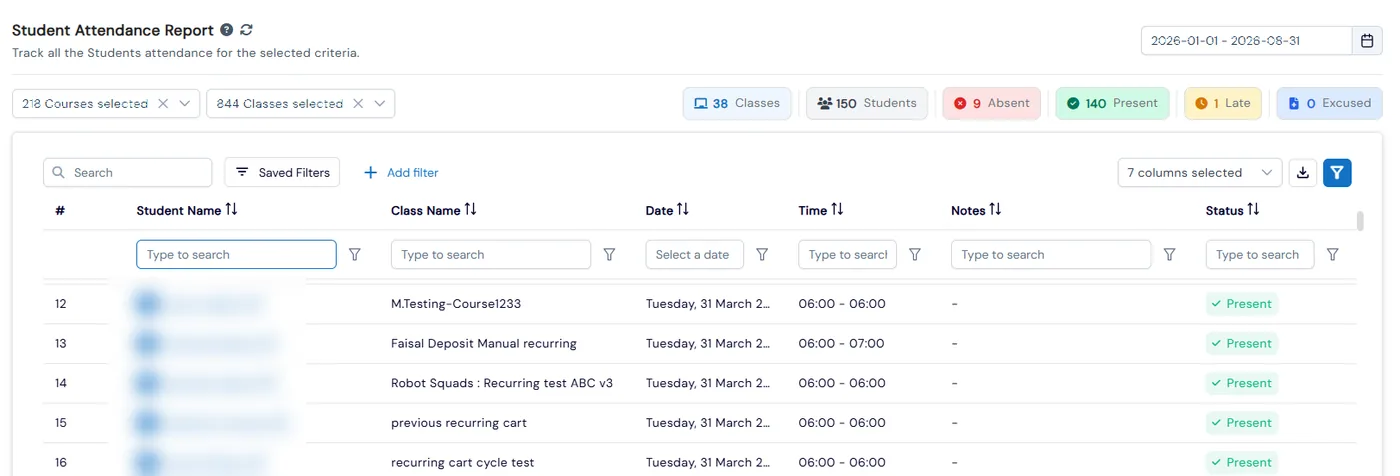Click Add filter link
The width and height of the screenshot is (1400, 476).
401,173
